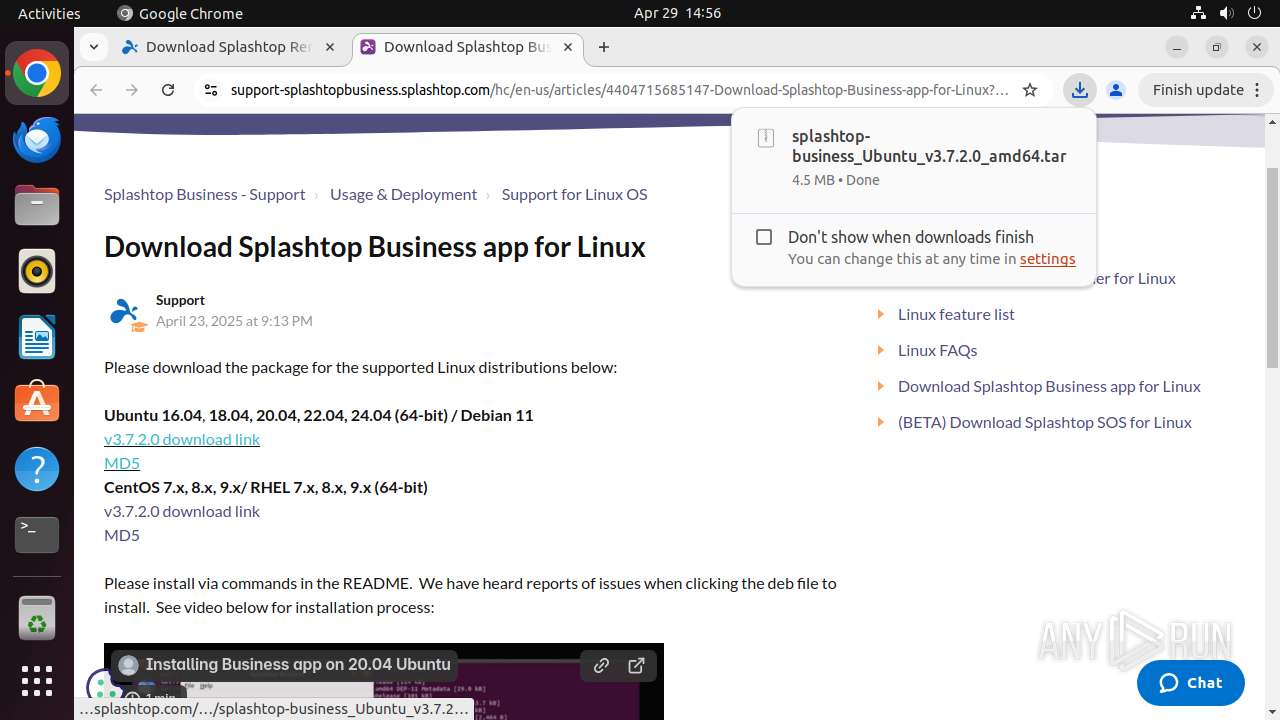The image size is (1280, 720).
Task: Click the address bar URL field
Action: 620,90
